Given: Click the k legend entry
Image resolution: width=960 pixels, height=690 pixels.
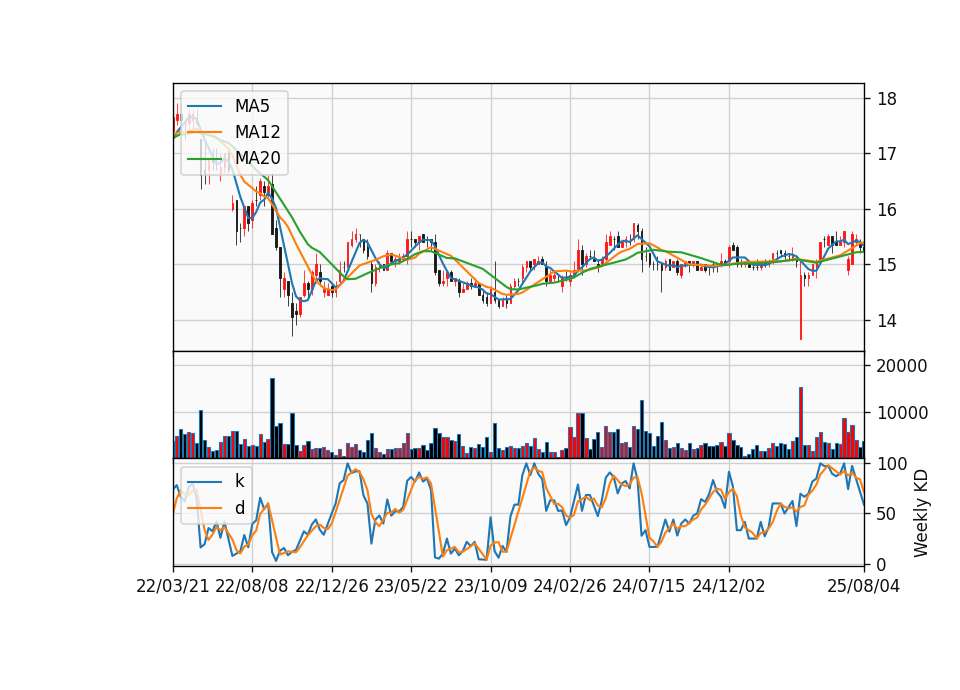Looking at the screenshot, I should coord(216,481).
